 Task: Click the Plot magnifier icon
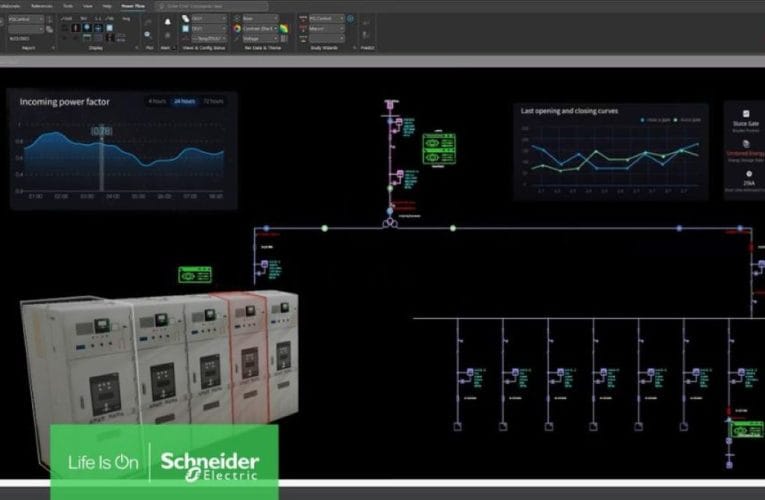click(x=148, y=35)
